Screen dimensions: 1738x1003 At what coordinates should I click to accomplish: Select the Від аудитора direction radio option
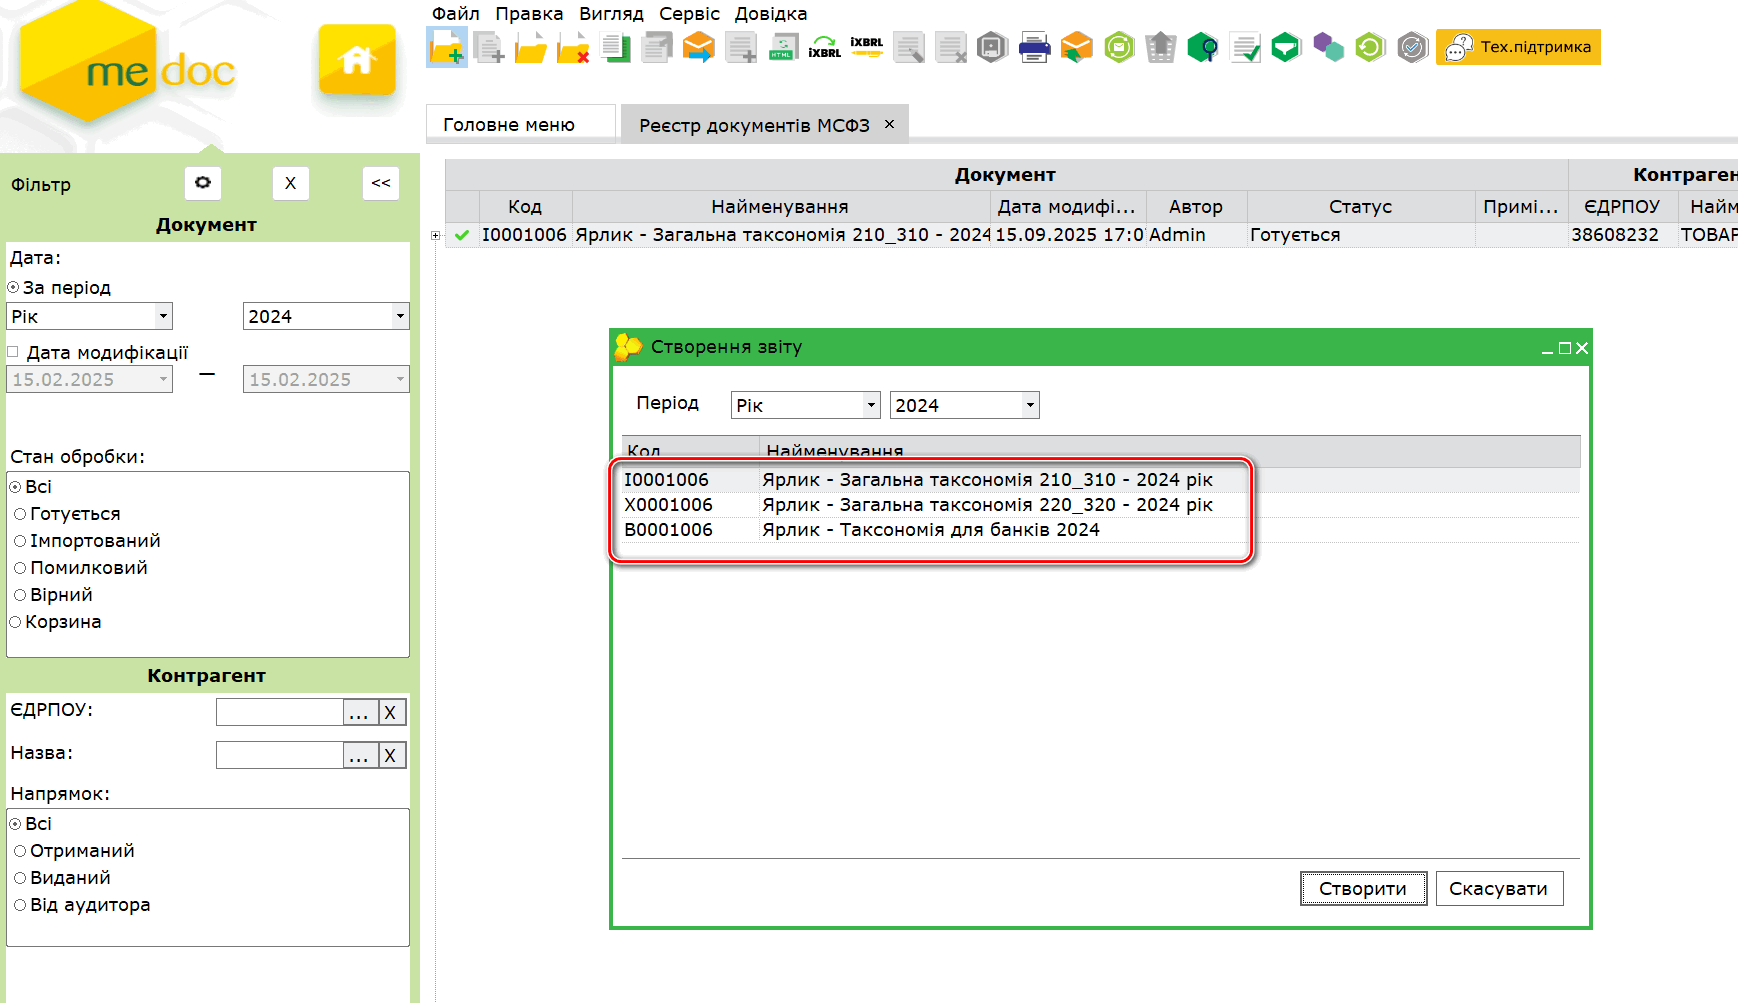point(20,905)
